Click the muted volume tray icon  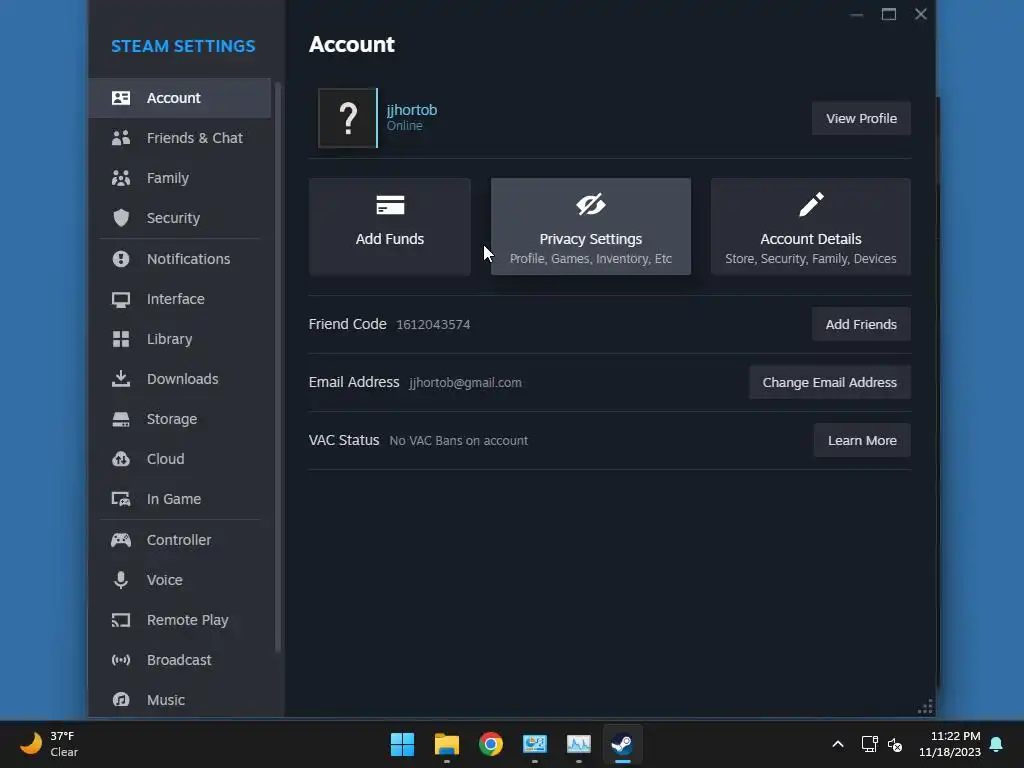pos(895,744)
